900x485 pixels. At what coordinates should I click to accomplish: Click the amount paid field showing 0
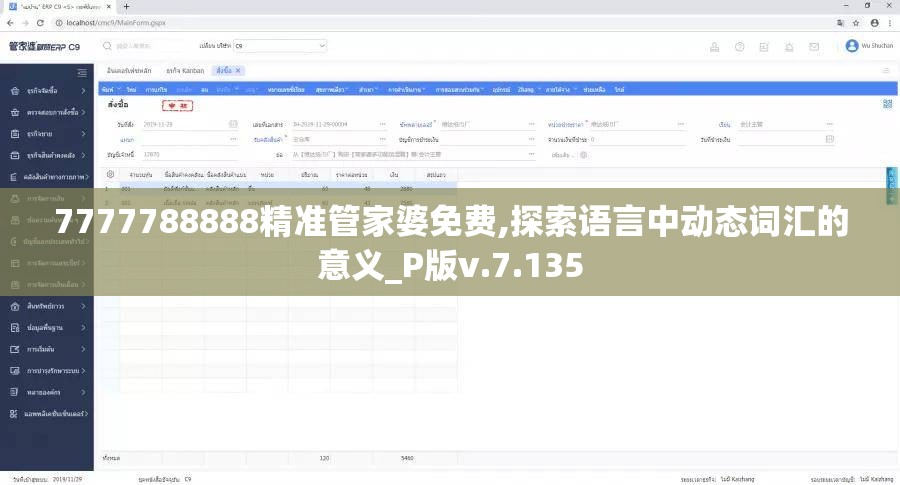pos(637,139)
